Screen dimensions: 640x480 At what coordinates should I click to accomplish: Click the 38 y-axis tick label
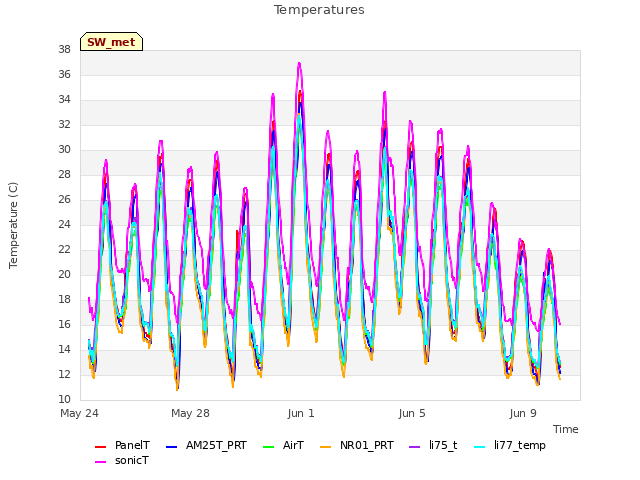[64, 50]
